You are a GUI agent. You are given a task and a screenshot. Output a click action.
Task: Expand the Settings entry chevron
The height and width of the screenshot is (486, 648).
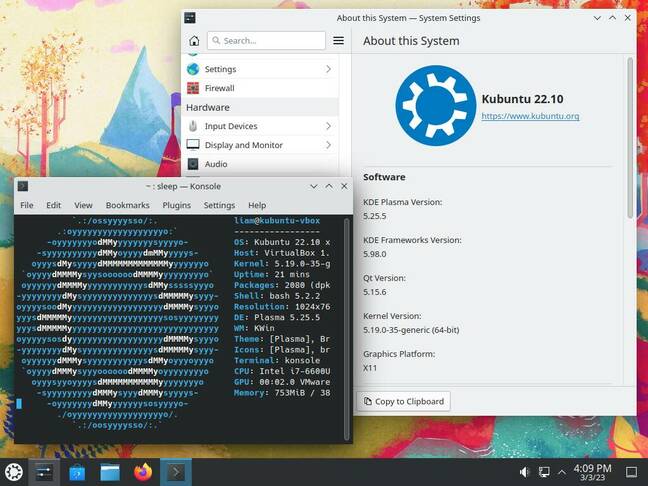(329, 69)
